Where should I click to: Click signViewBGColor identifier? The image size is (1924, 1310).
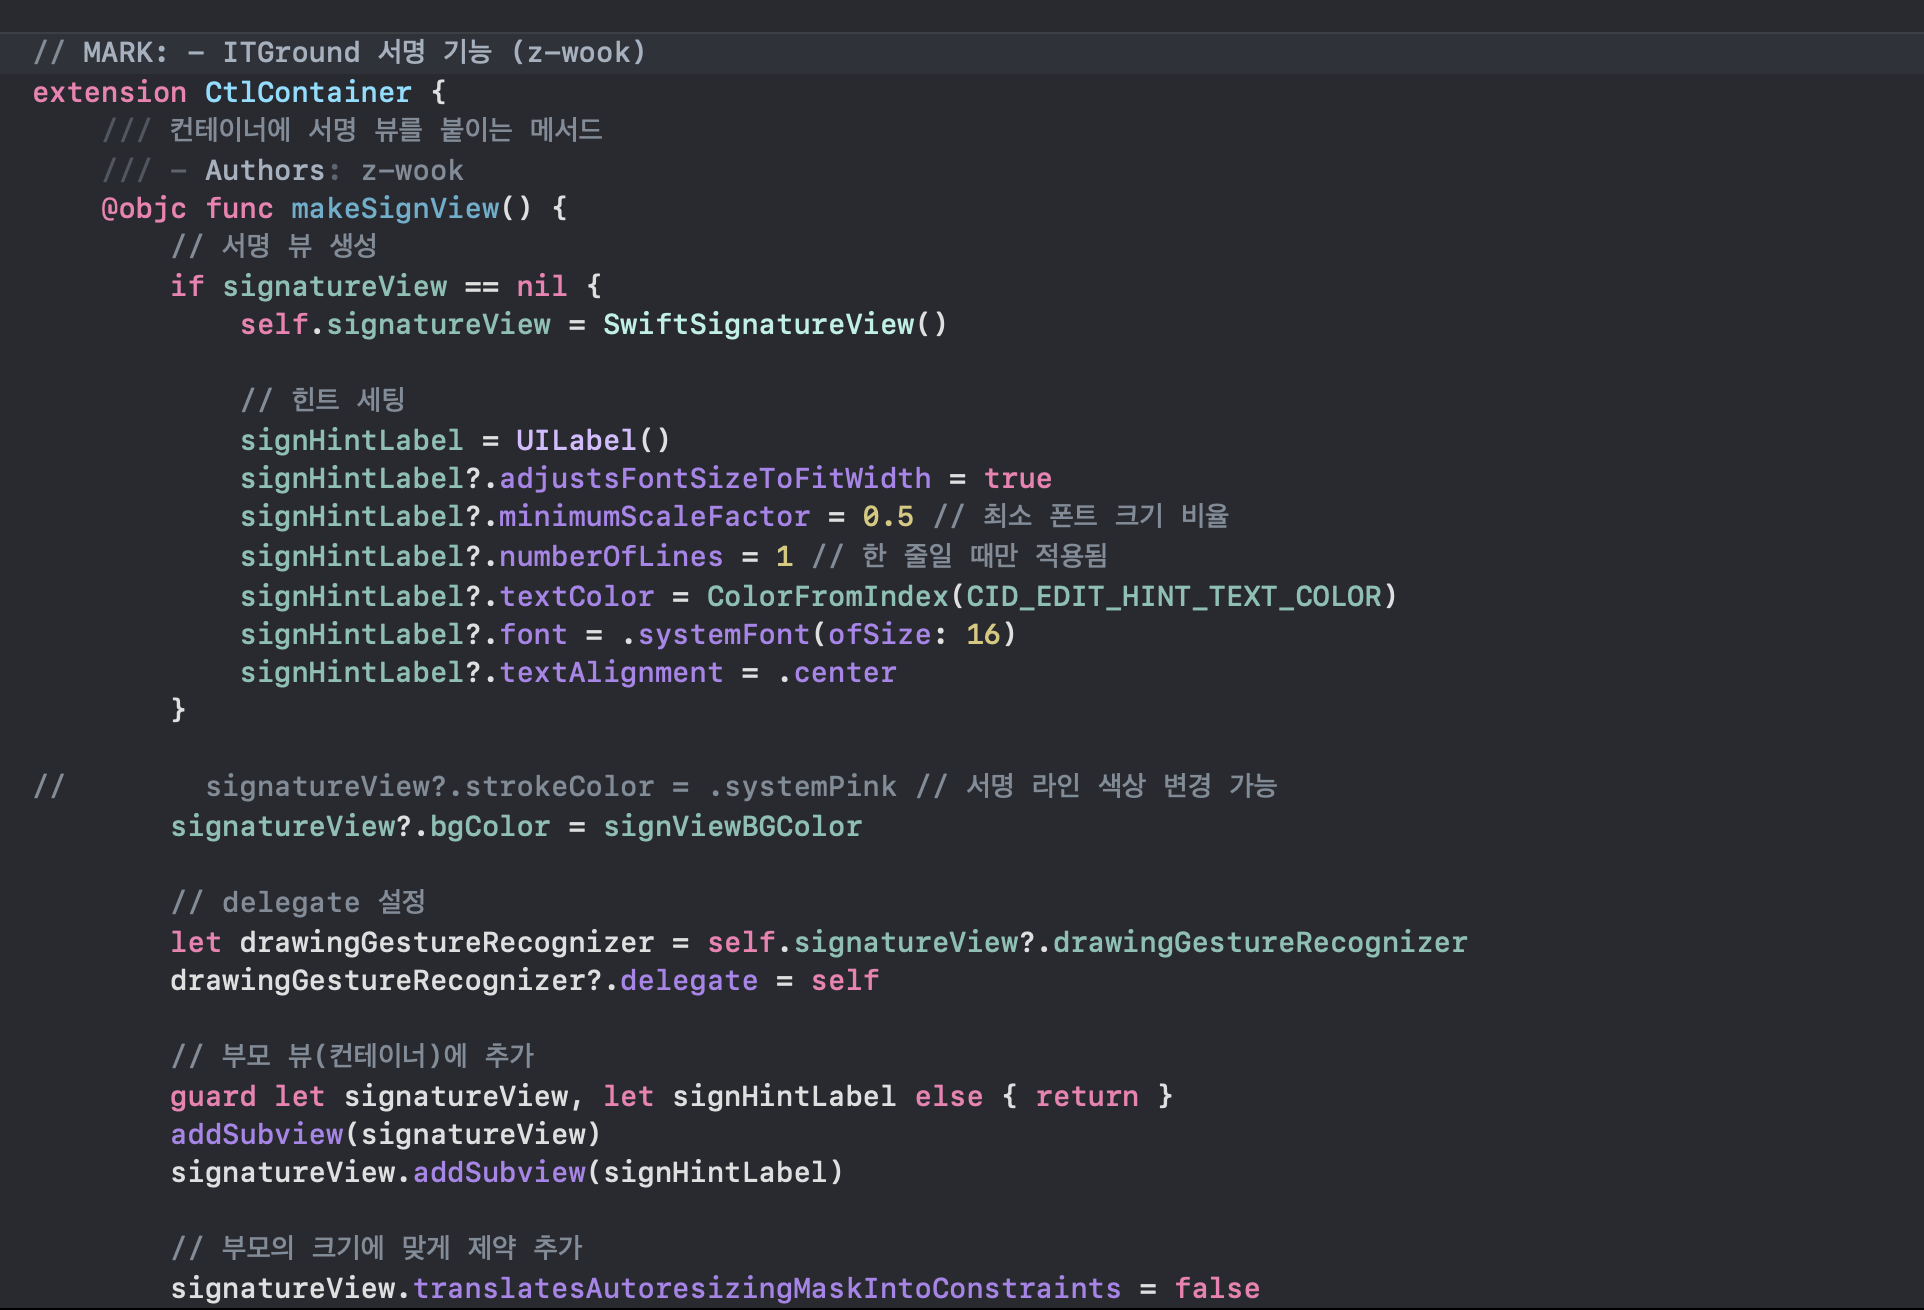(732, 826)
